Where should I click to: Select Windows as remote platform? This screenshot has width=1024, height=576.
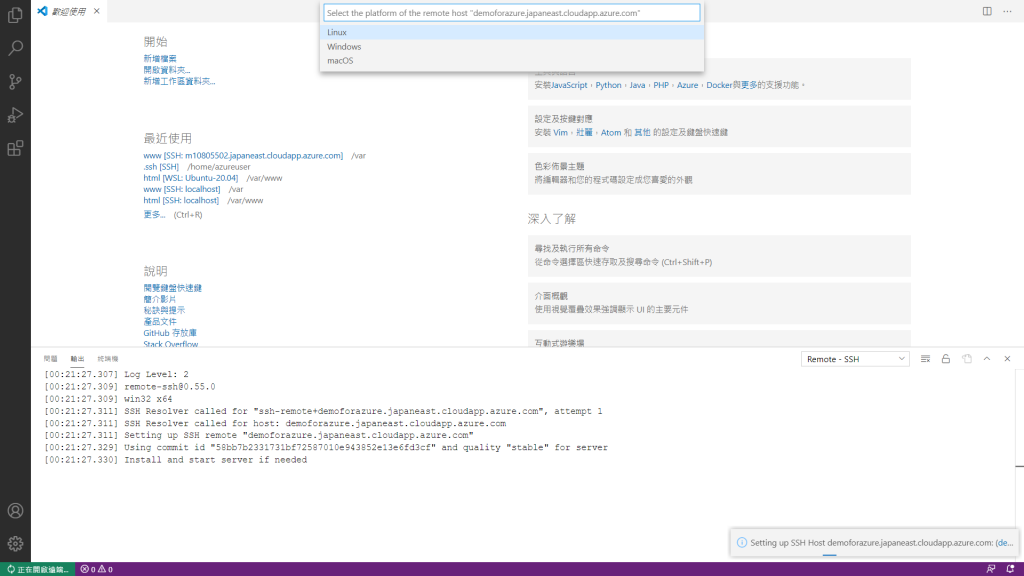click(x=512, y=46)
